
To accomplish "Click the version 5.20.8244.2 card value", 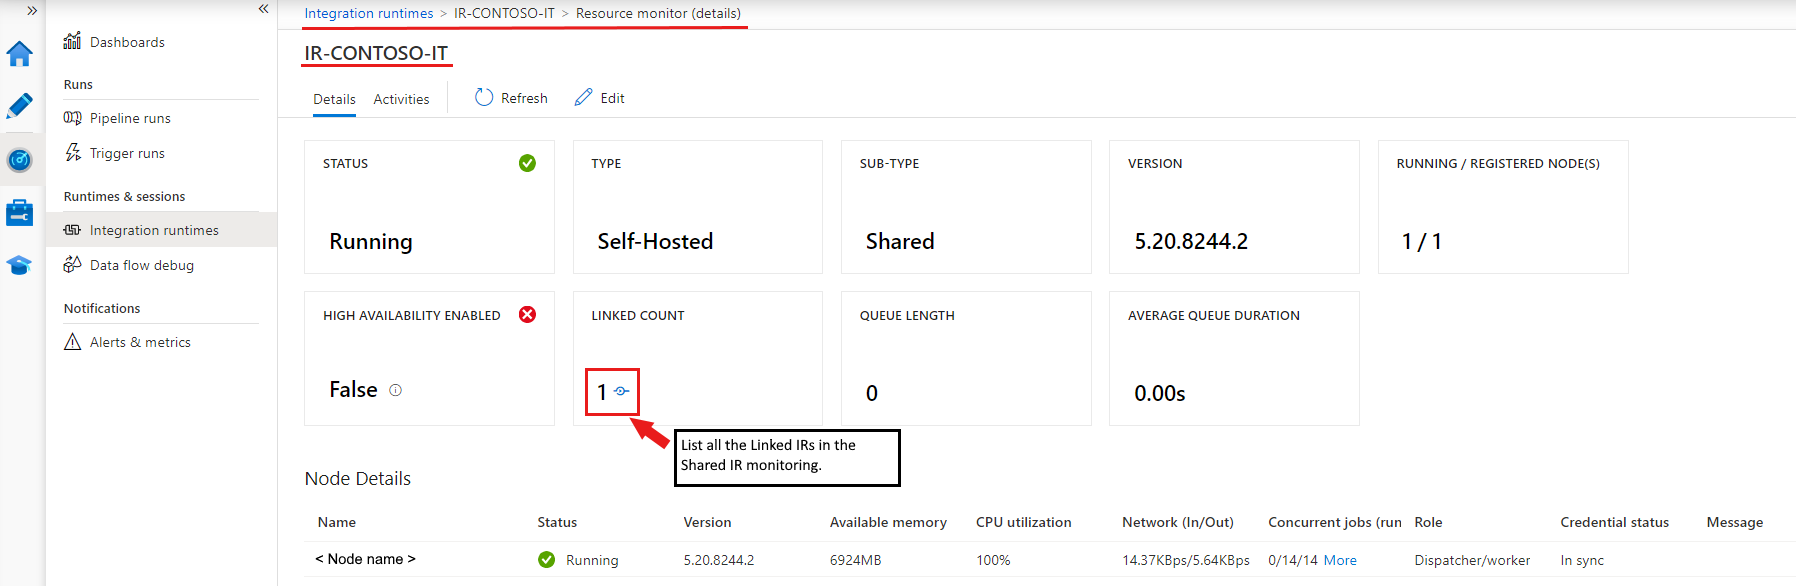I will [1191, 241].
